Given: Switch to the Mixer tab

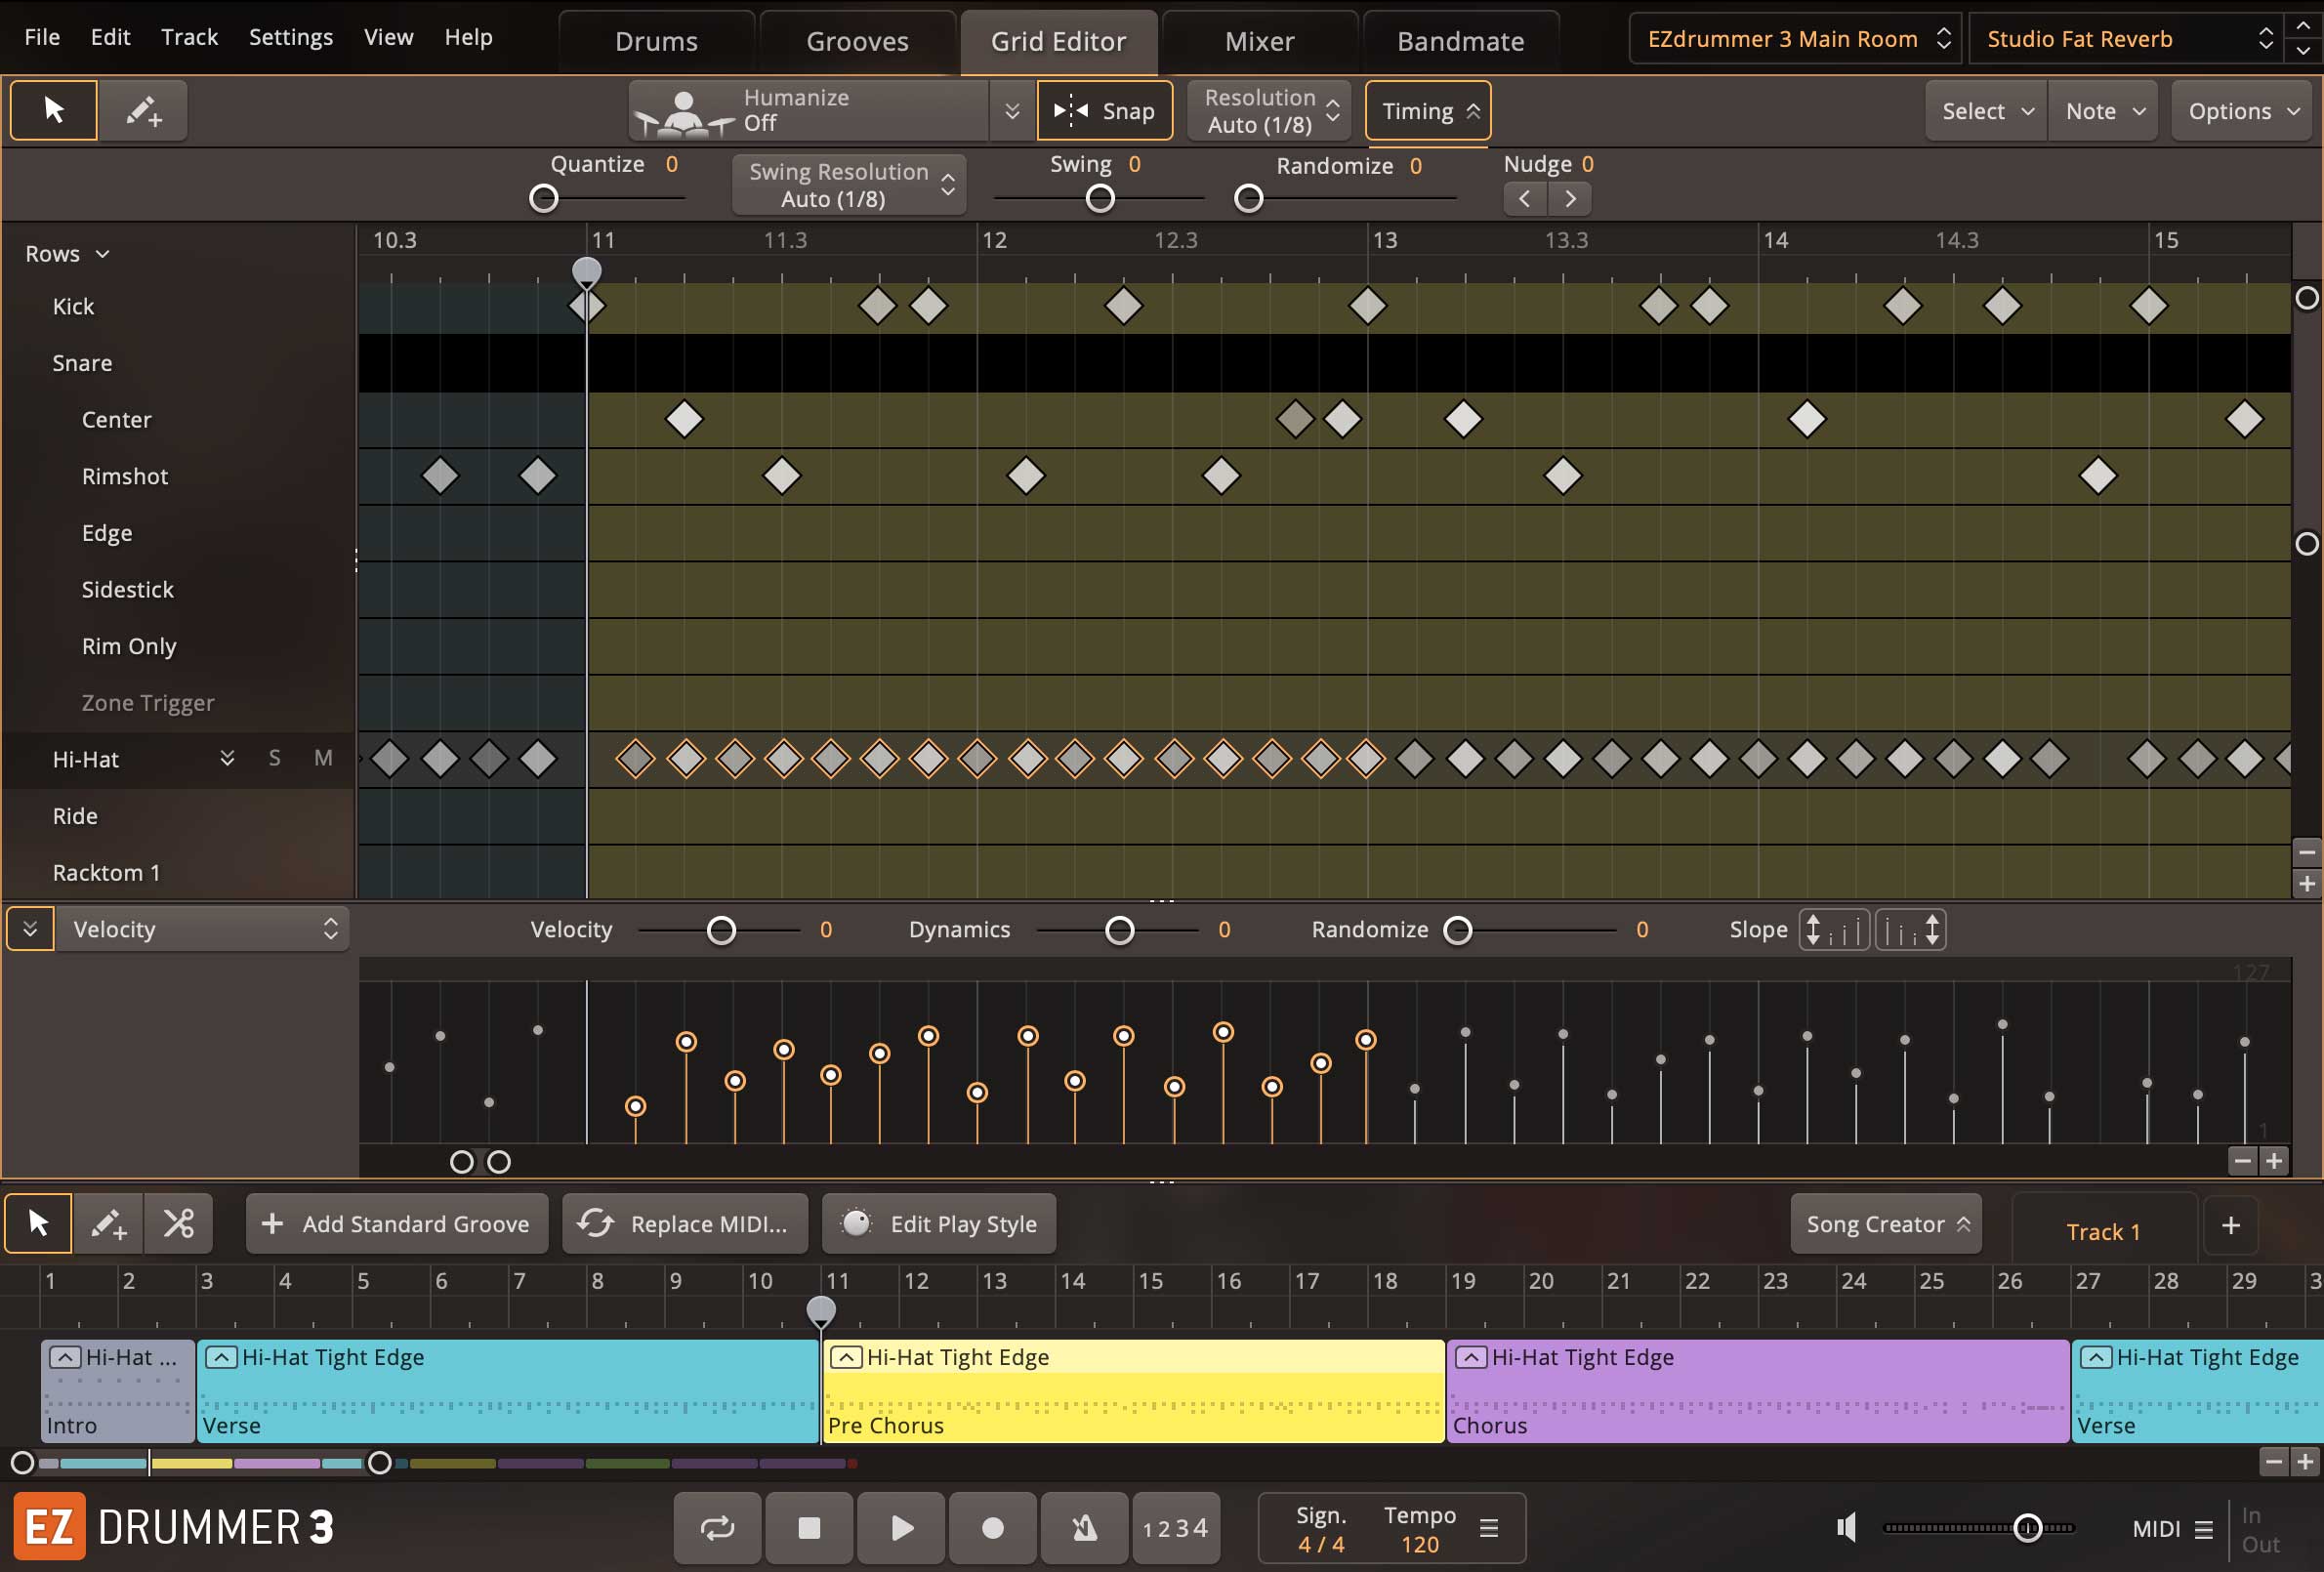Looking at the screenshot, I should pos(1259,41).
